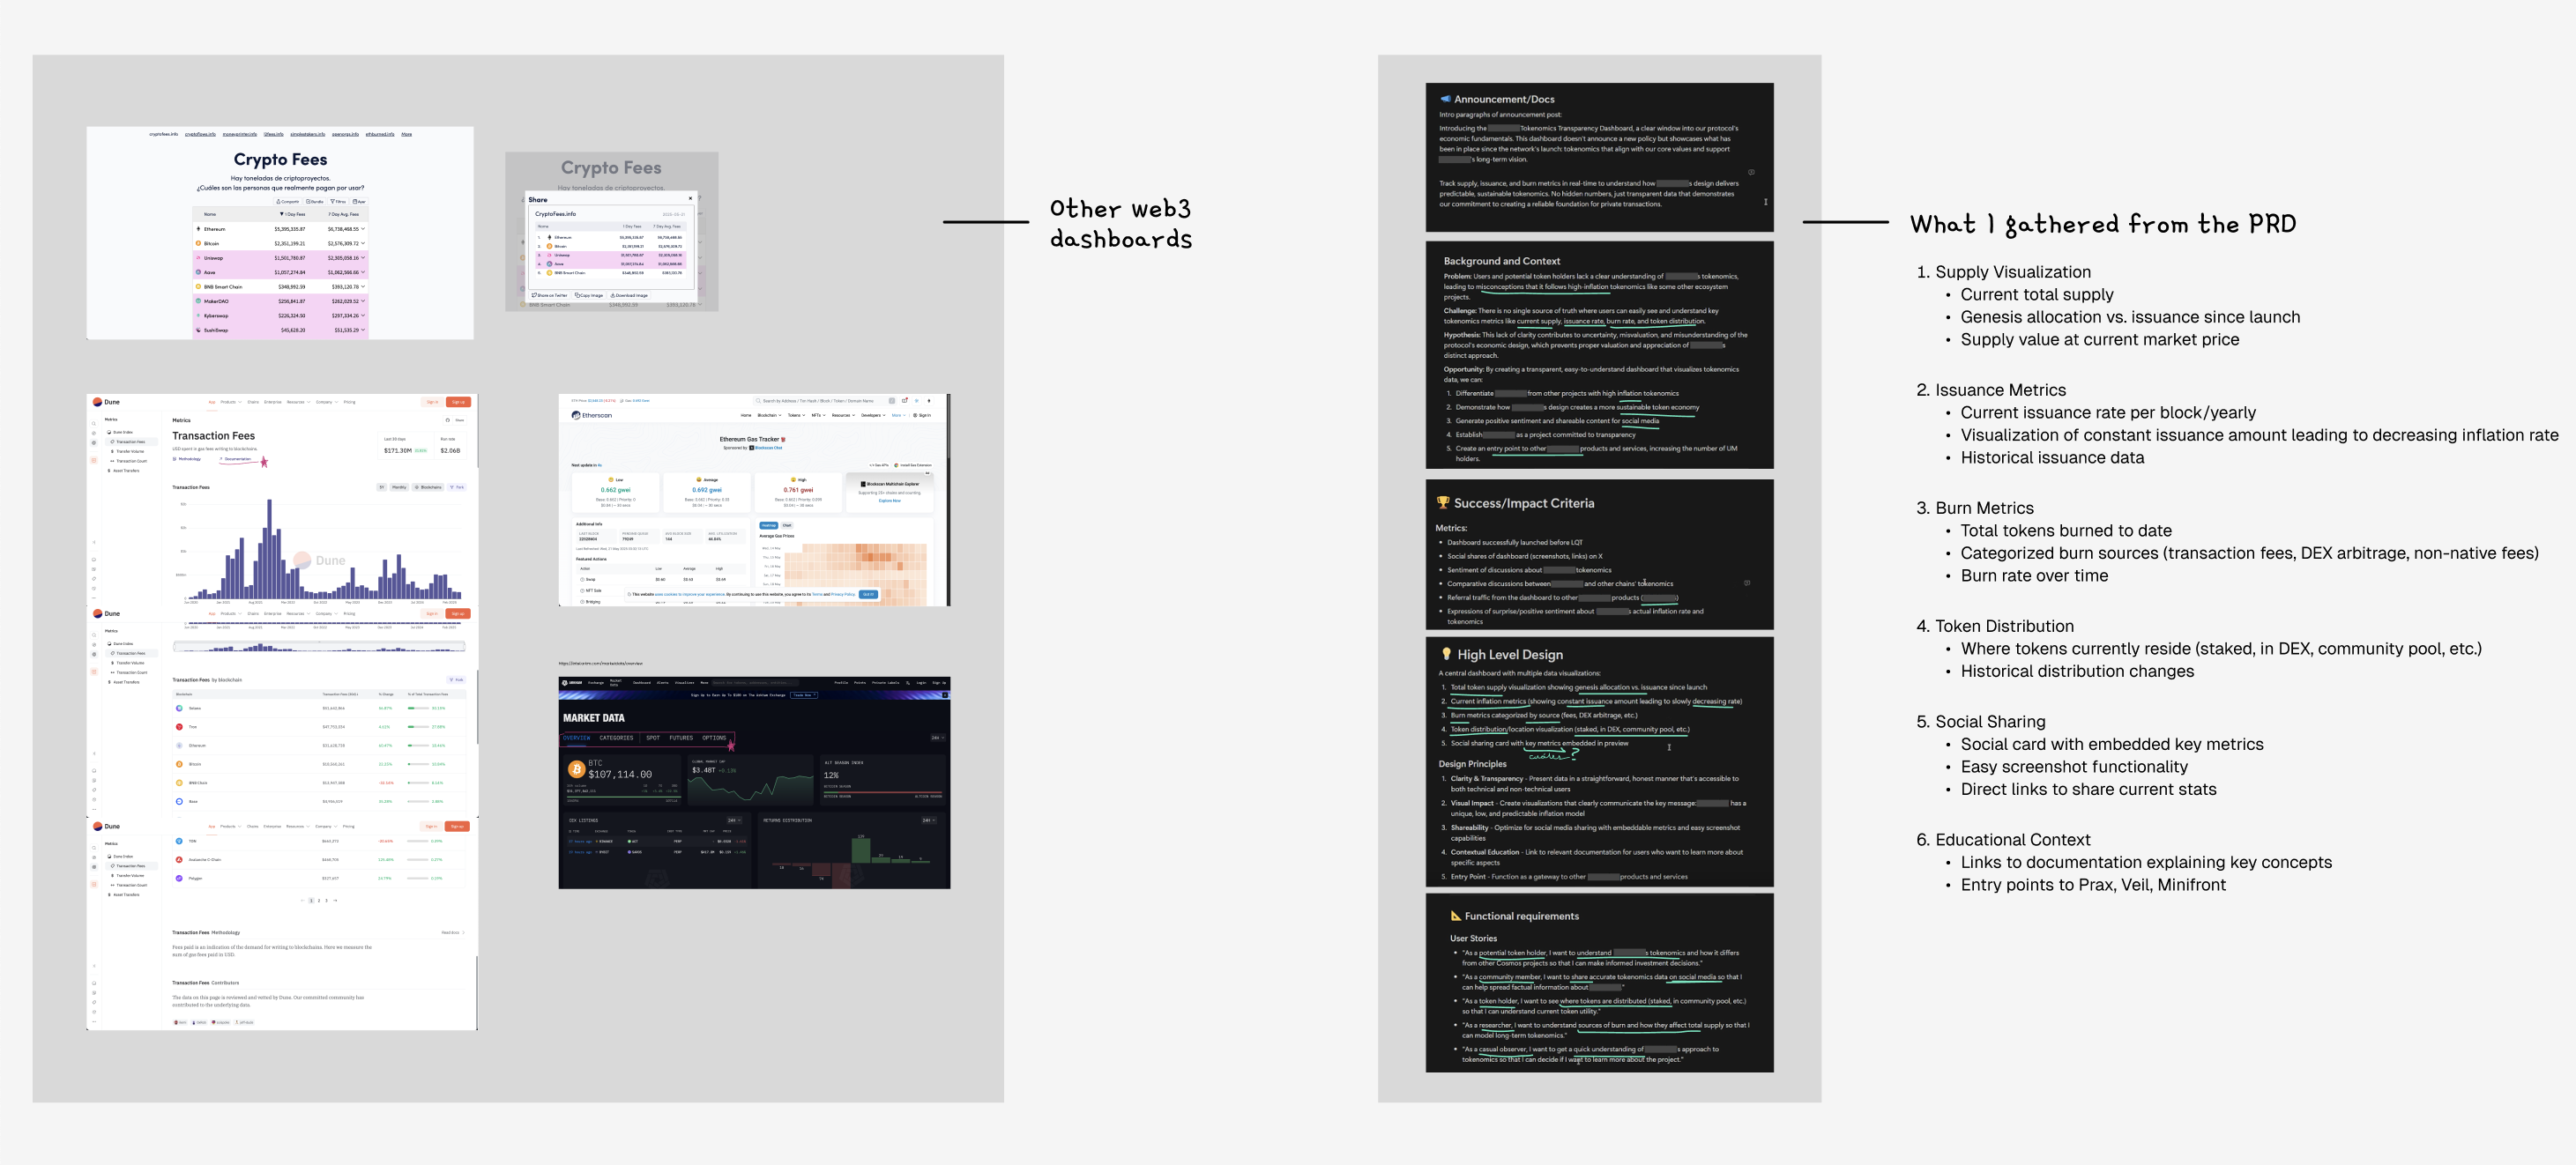Open the Spot tab in Market Data

pyautogui.click(x=653, y=738)
